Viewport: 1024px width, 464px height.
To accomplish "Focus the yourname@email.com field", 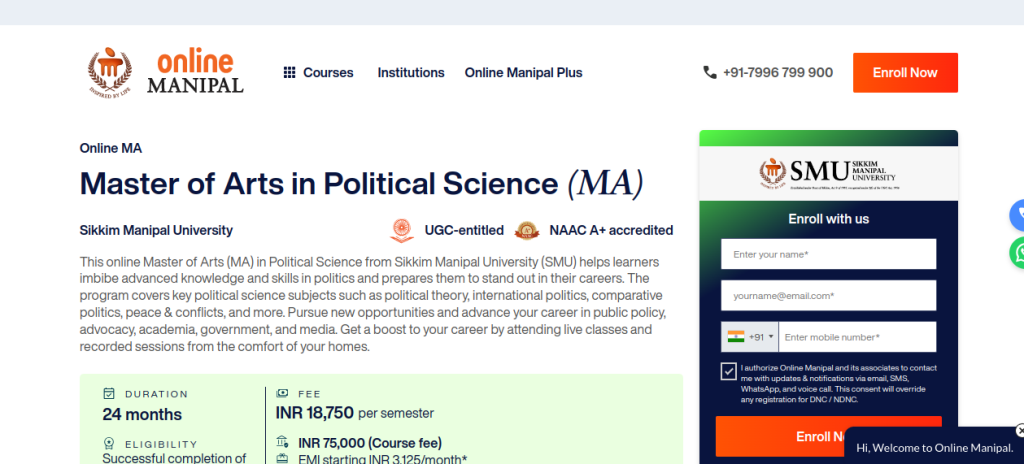I will [828, 295].
